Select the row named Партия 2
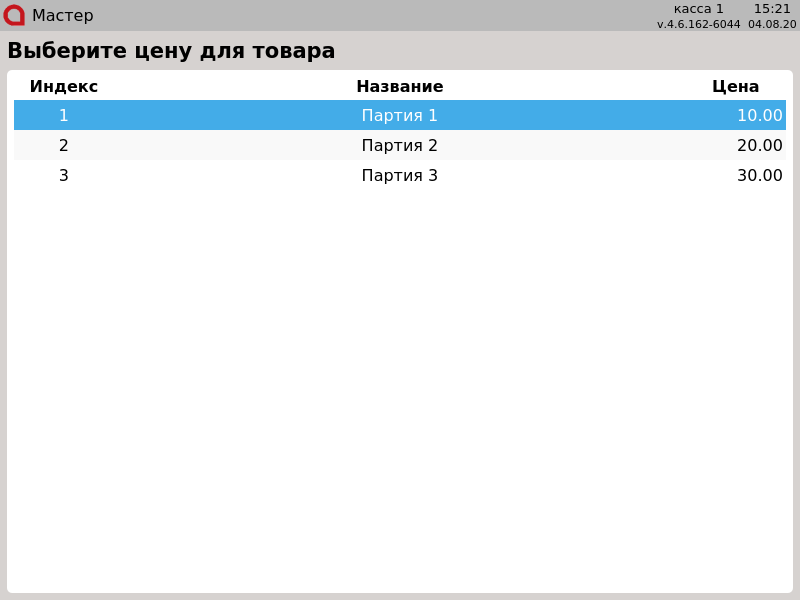The image size is (800, 600). (x=399, y=145)
